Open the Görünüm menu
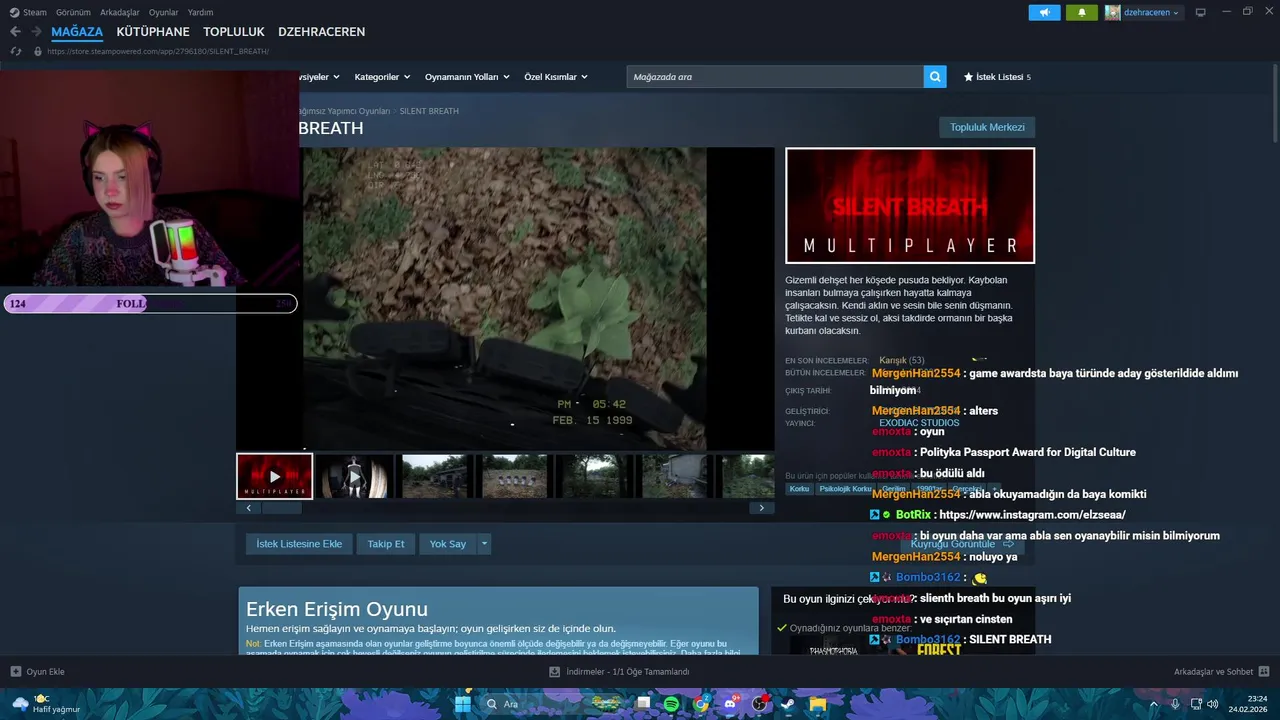Image resolution: width=1280 pixels, height=720 pixels. tap(73, 12)
